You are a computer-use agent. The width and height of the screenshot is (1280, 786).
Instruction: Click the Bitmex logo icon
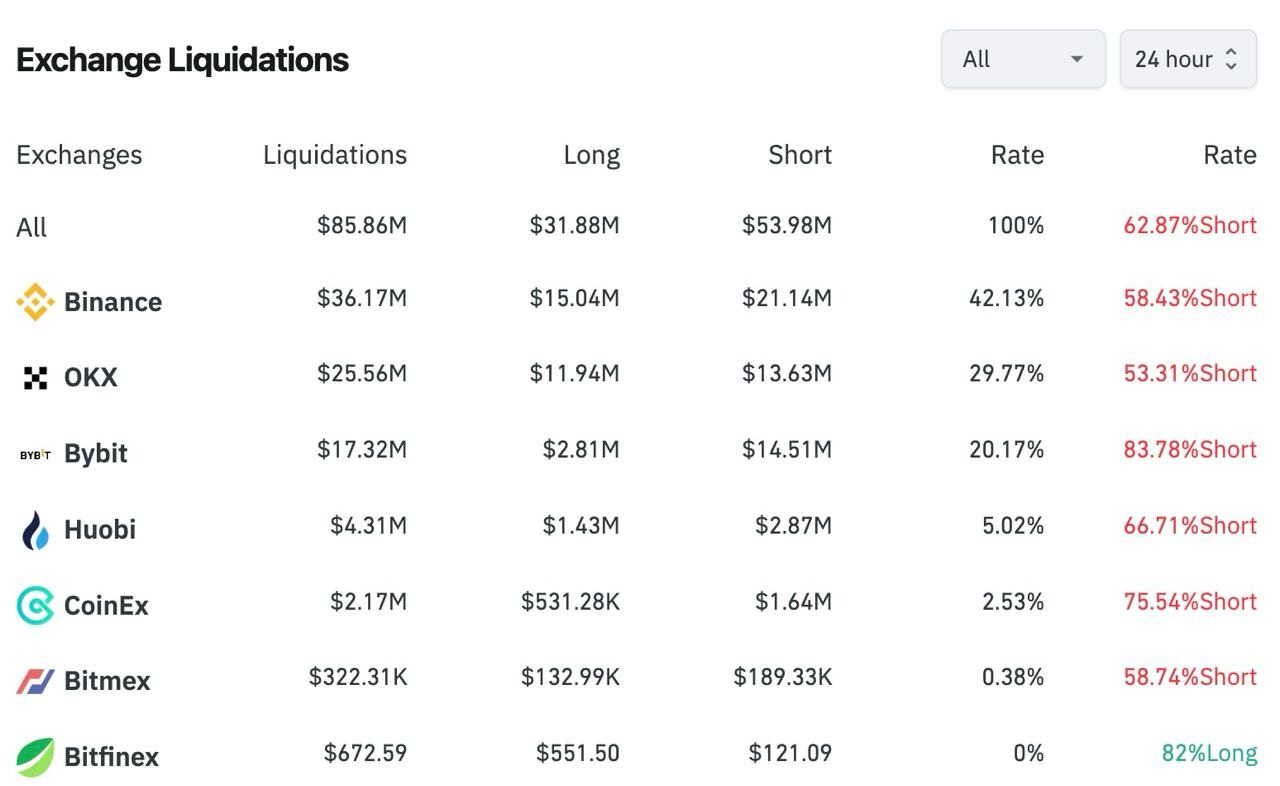35,681
